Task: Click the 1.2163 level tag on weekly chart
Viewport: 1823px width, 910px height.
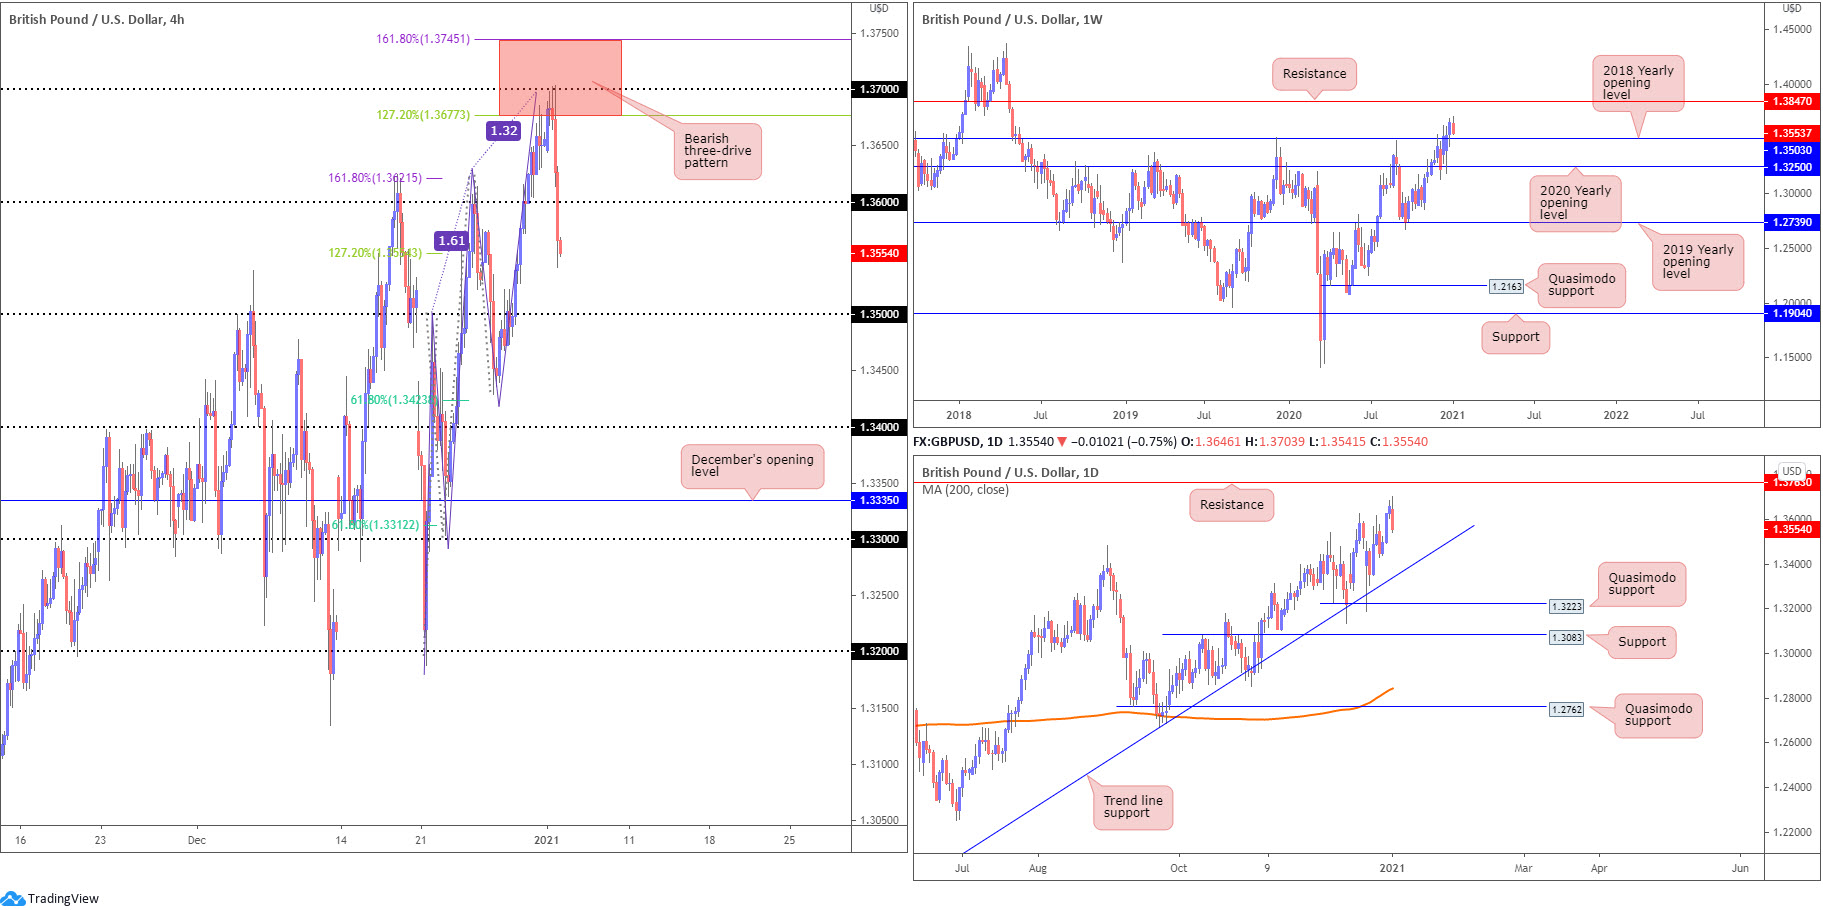Action: (x=1506, y=286)
